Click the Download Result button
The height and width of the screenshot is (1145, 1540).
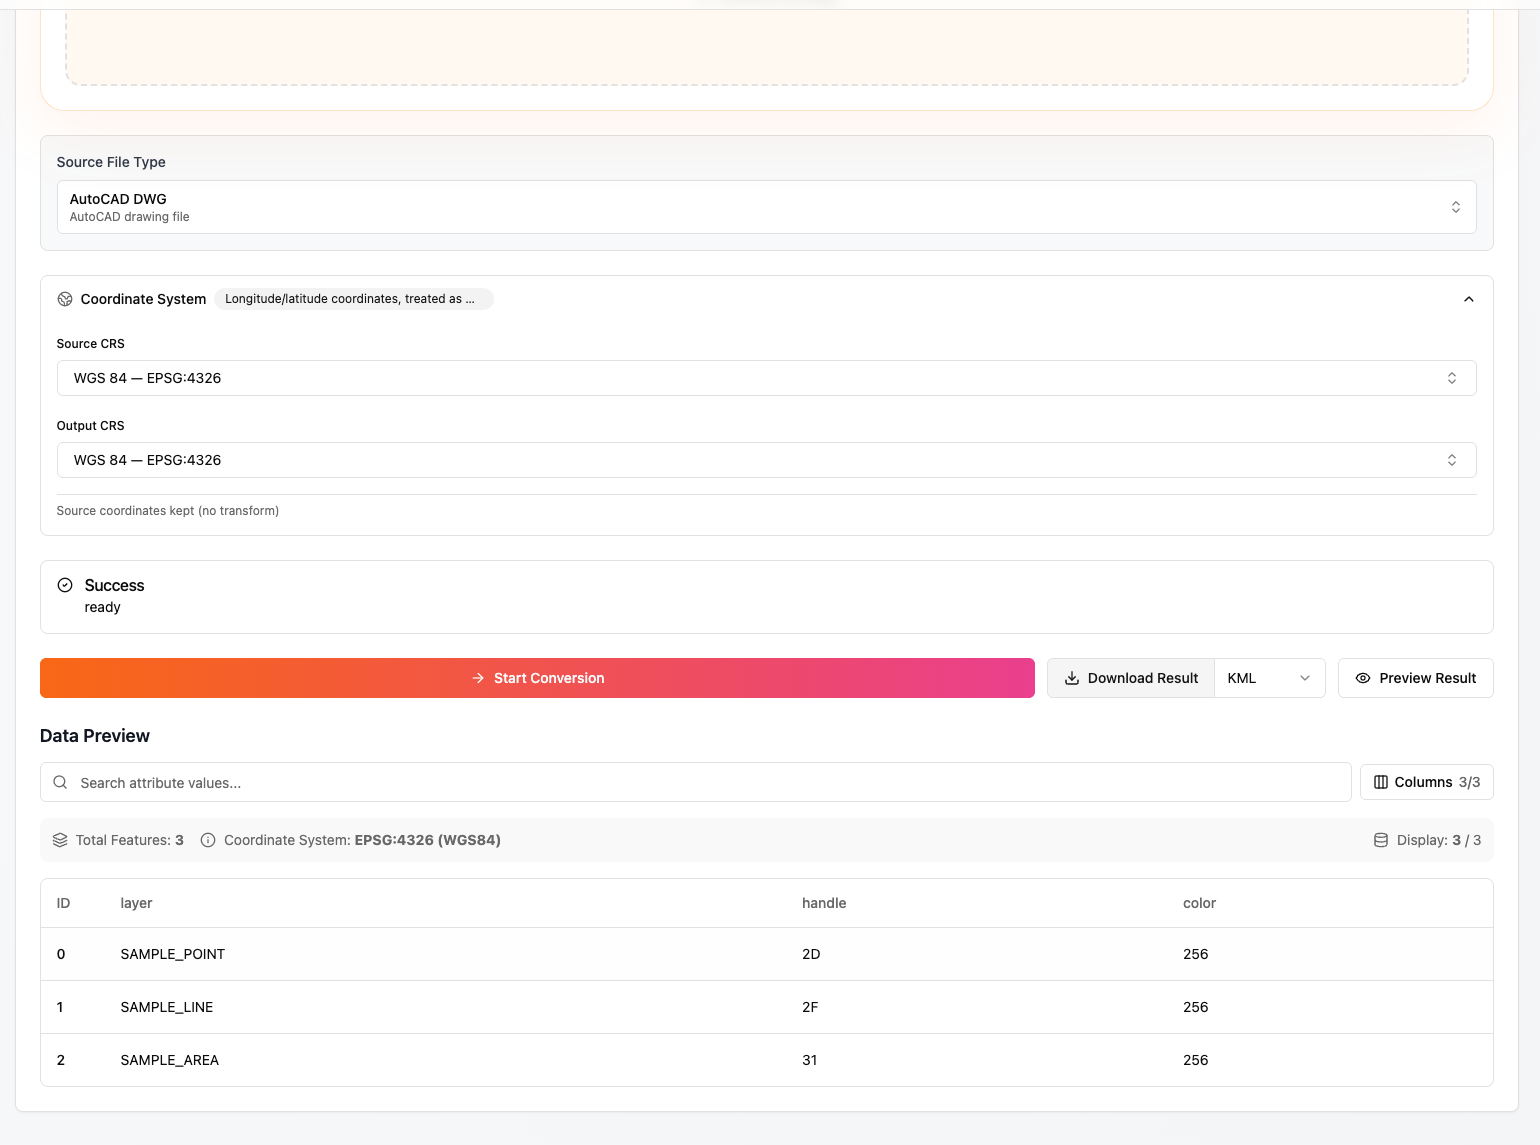[1131, 678]
